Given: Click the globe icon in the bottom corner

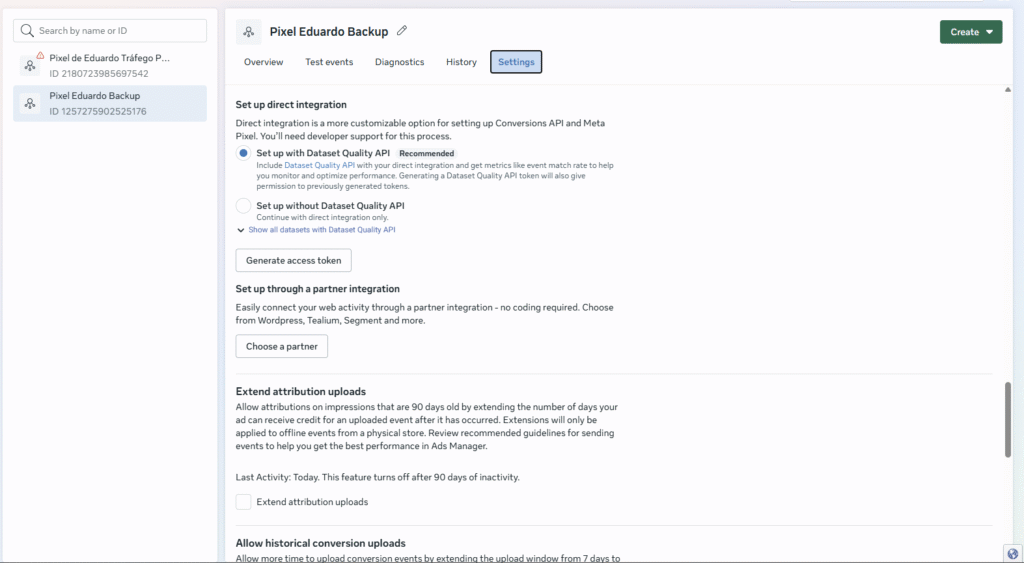Looking at the screenshot, I should click(x=1013, y=553).
